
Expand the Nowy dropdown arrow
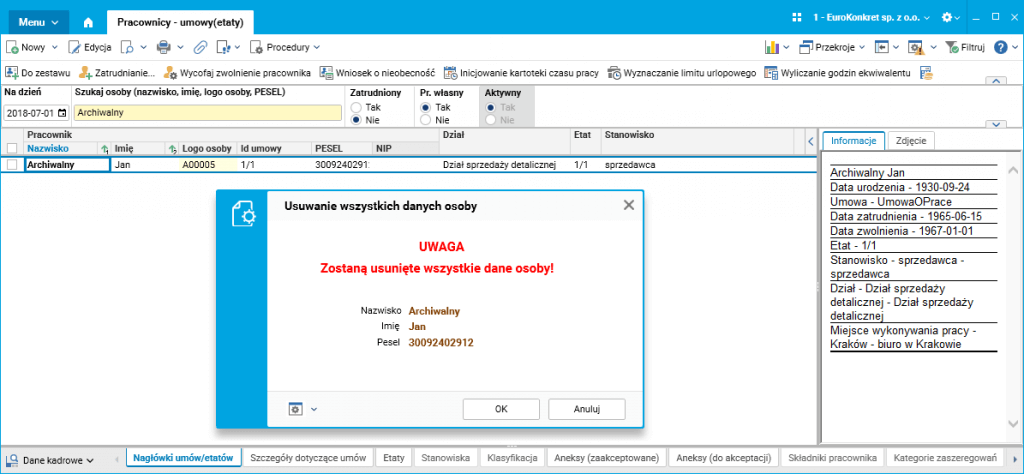pyautogui.click(x=55, y=47)
